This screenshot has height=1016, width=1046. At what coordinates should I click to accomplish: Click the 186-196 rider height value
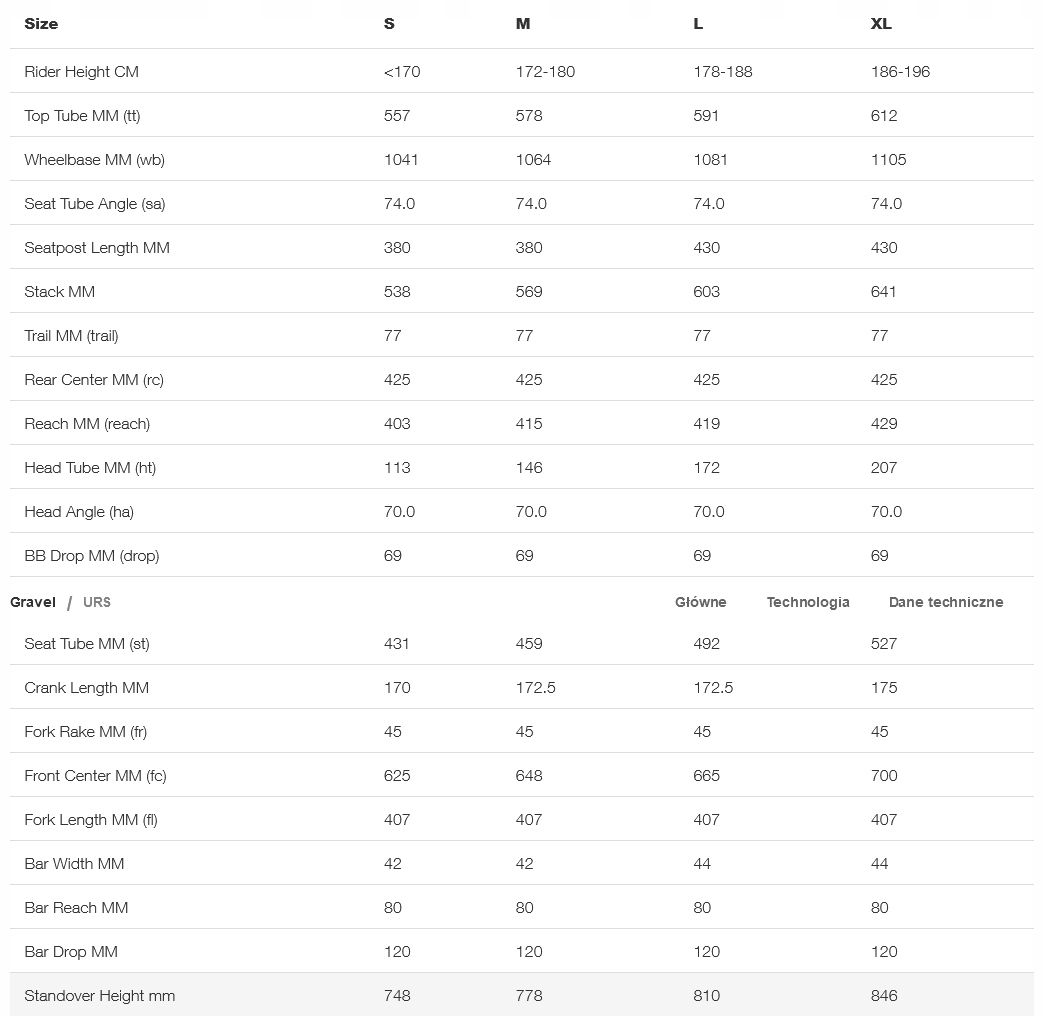coord(900,72)
